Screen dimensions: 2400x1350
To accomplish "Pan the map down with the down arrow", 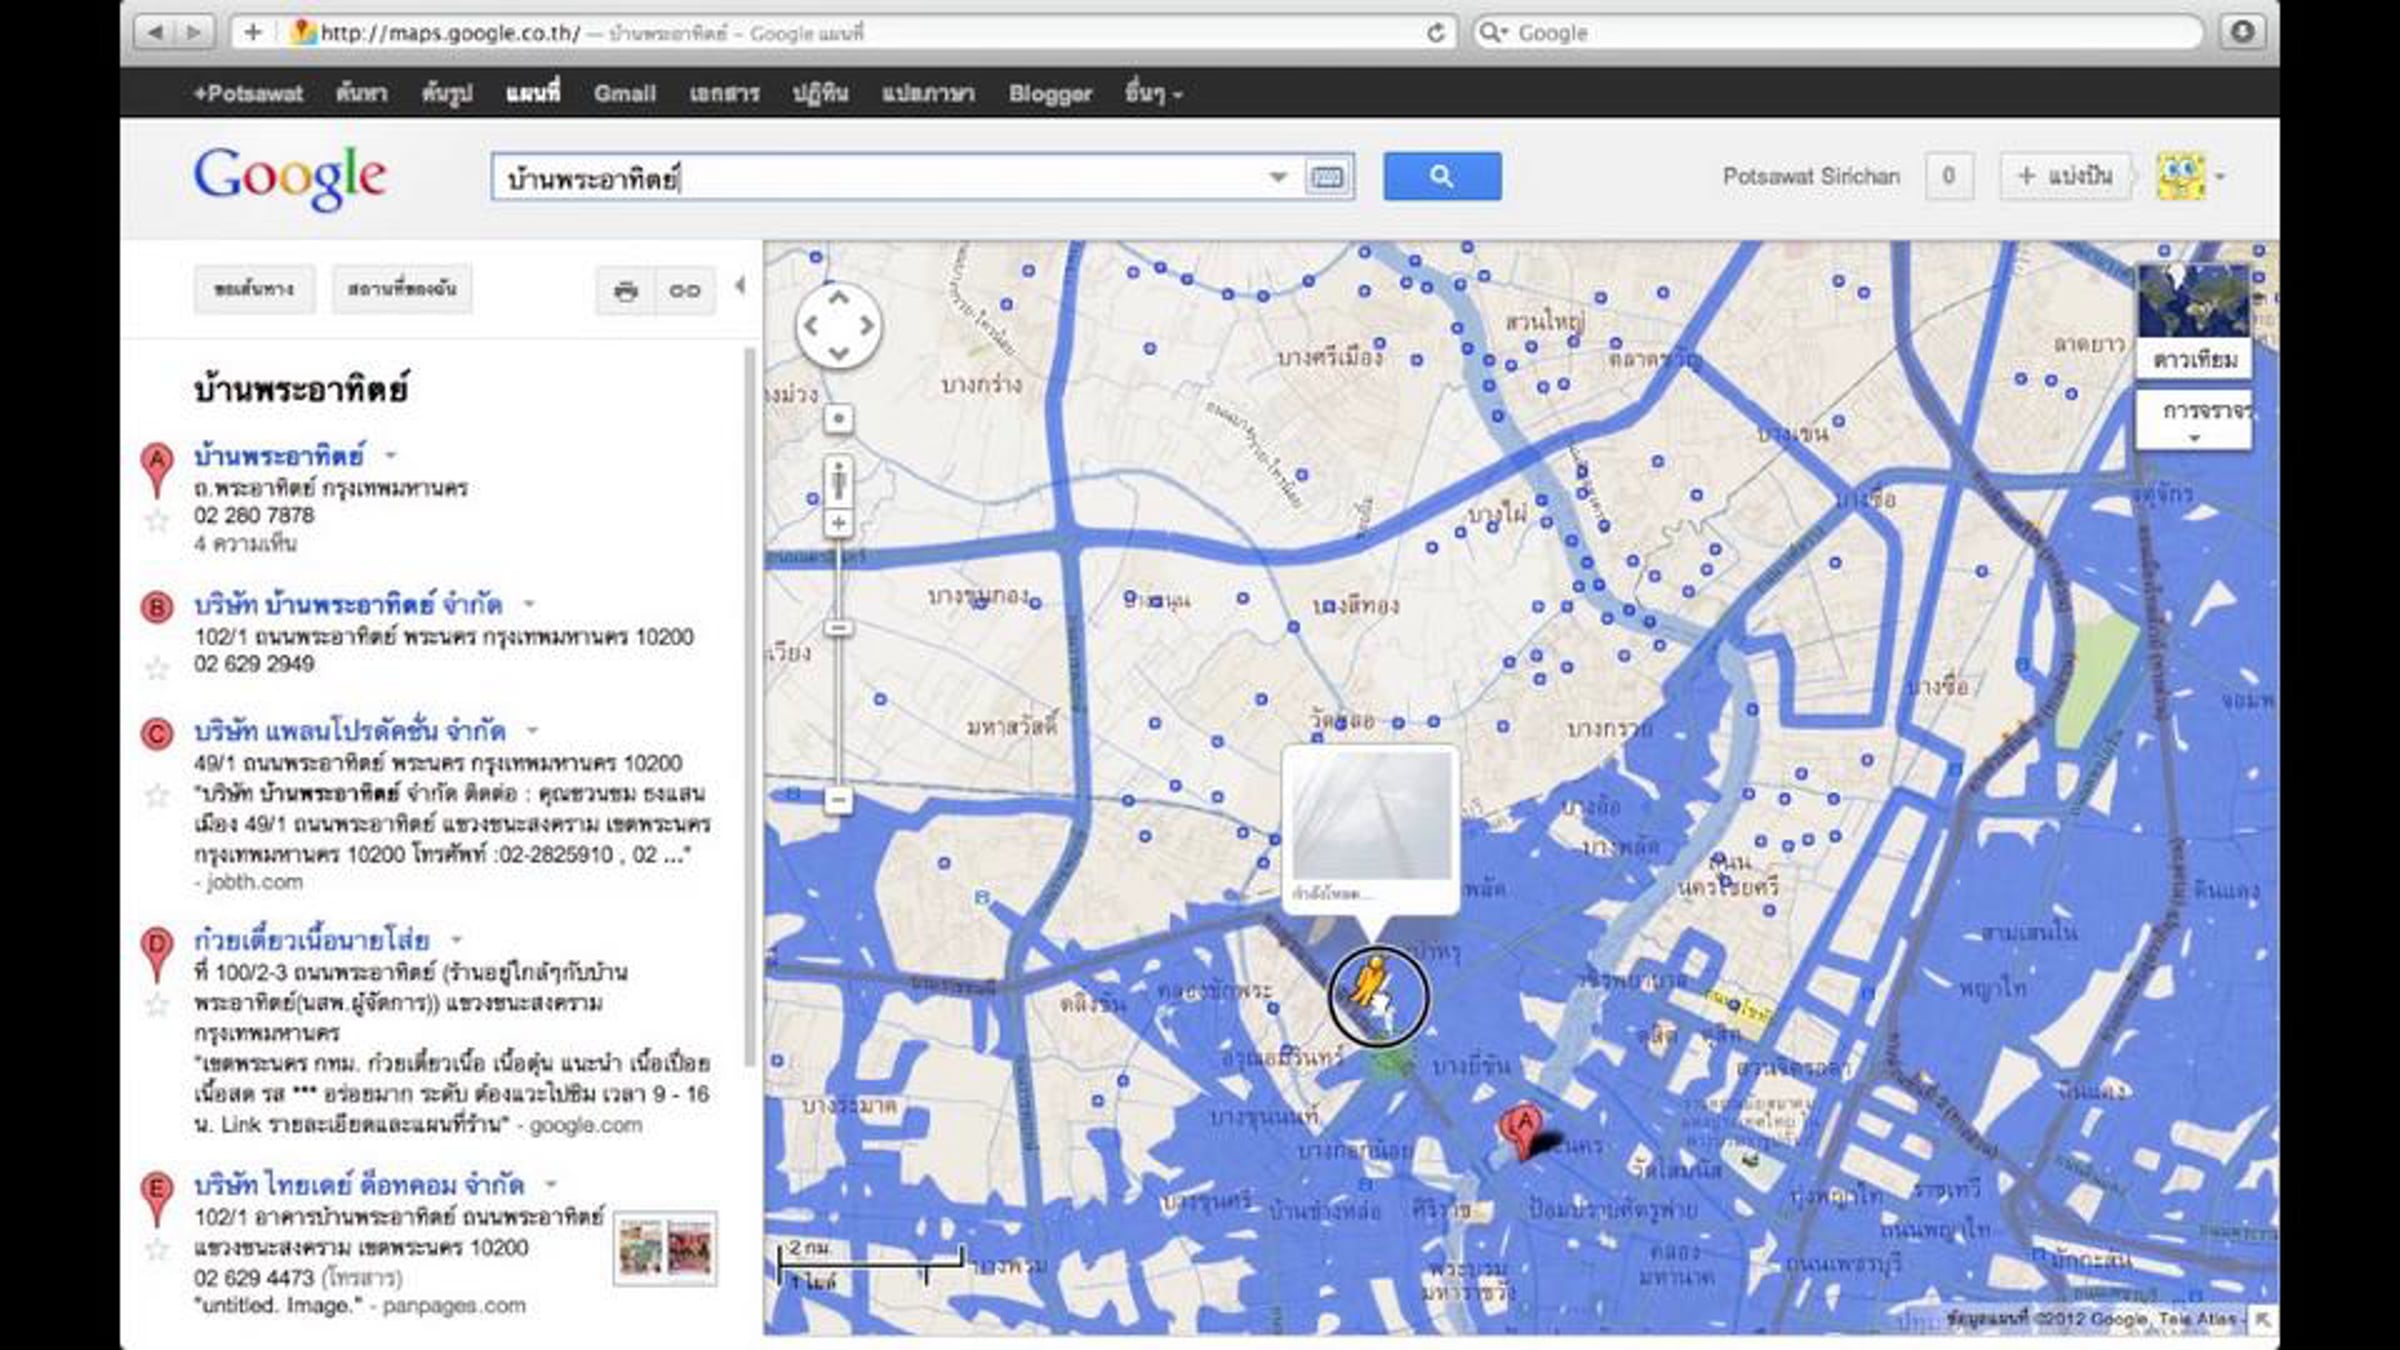I will pos(838,353).
